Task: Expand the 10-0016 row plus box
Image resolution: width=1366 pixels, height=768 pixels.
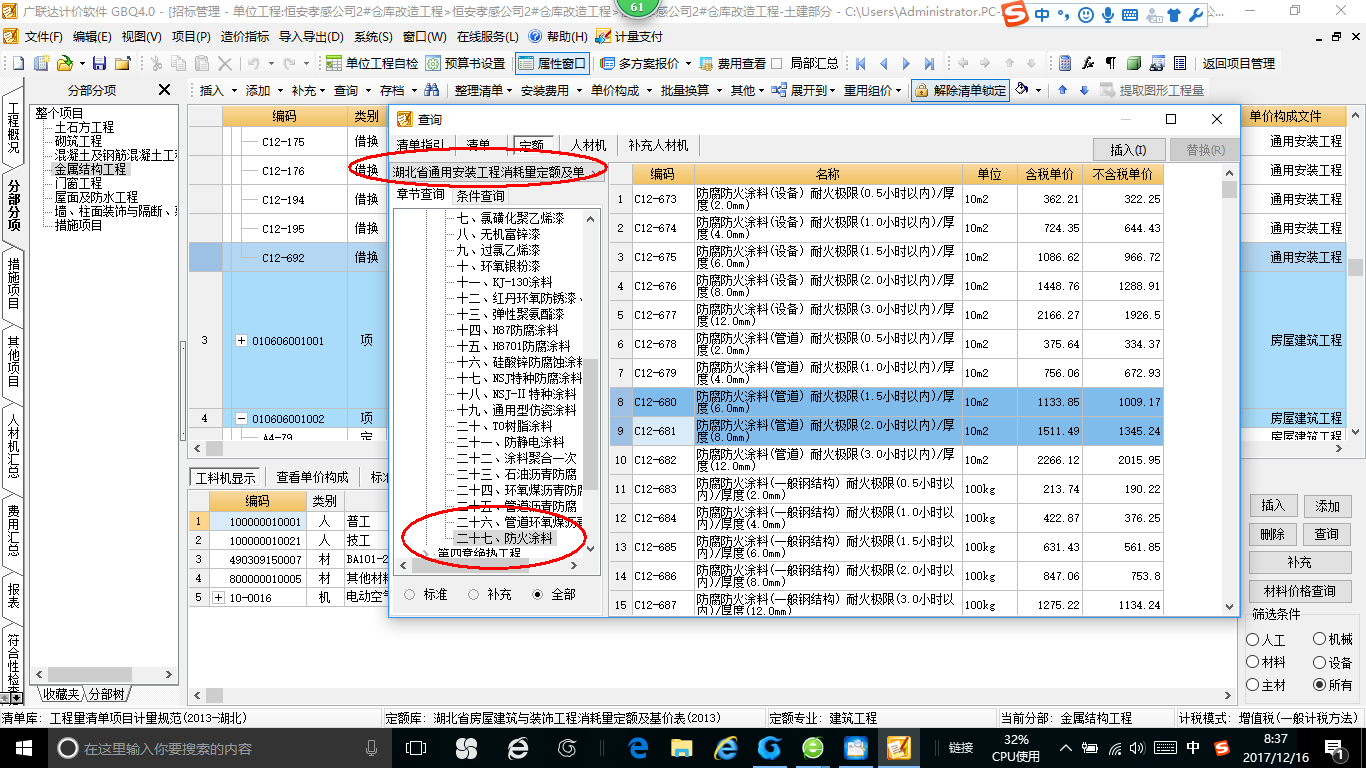Action: (219, 597)
